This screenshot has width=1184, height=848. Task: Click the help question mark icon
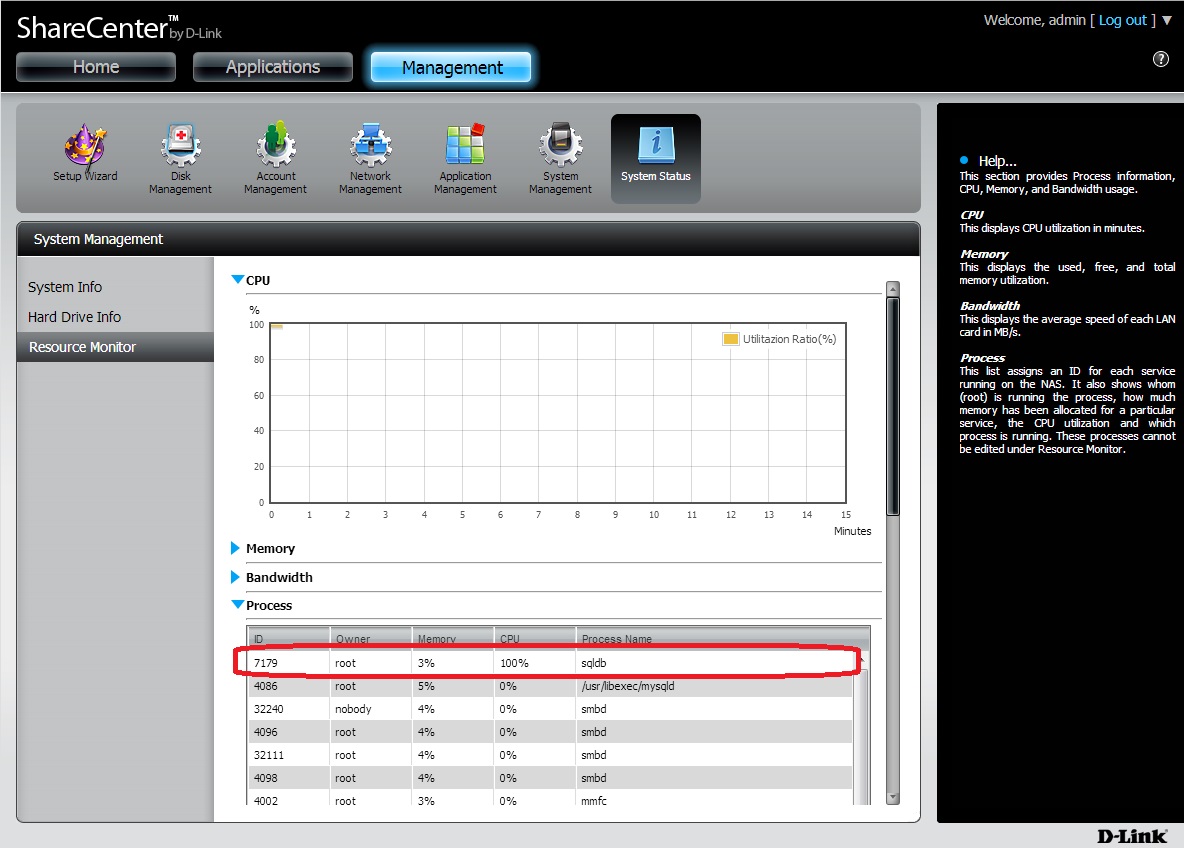1161,59
